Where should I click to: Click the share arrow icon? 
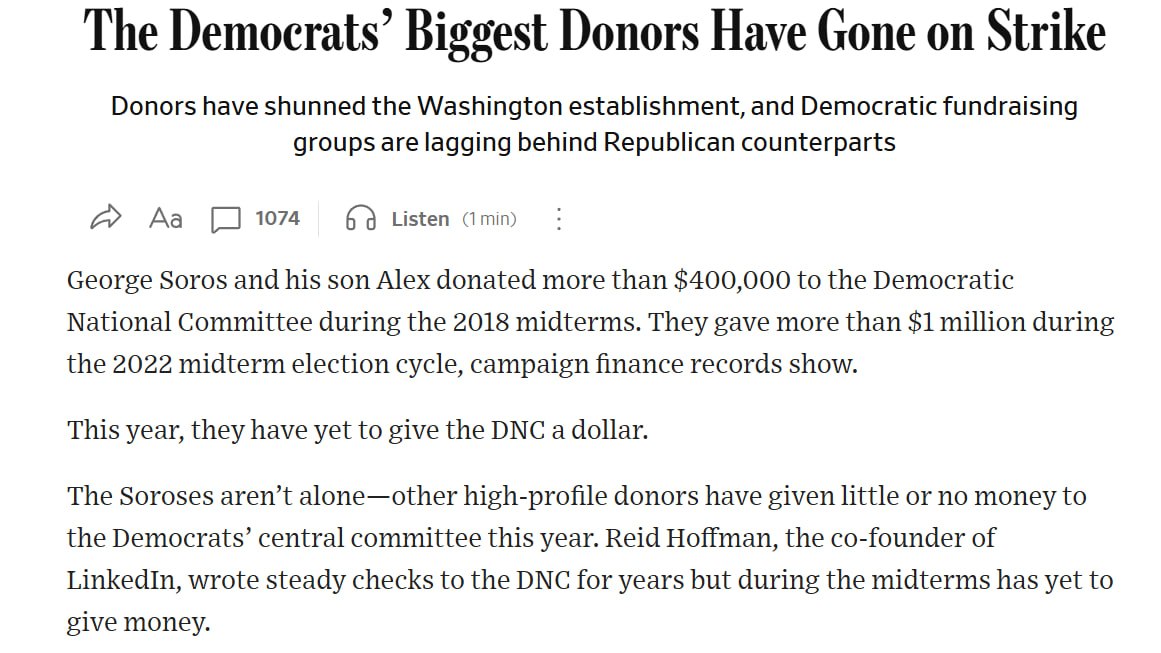pos(106,218)
